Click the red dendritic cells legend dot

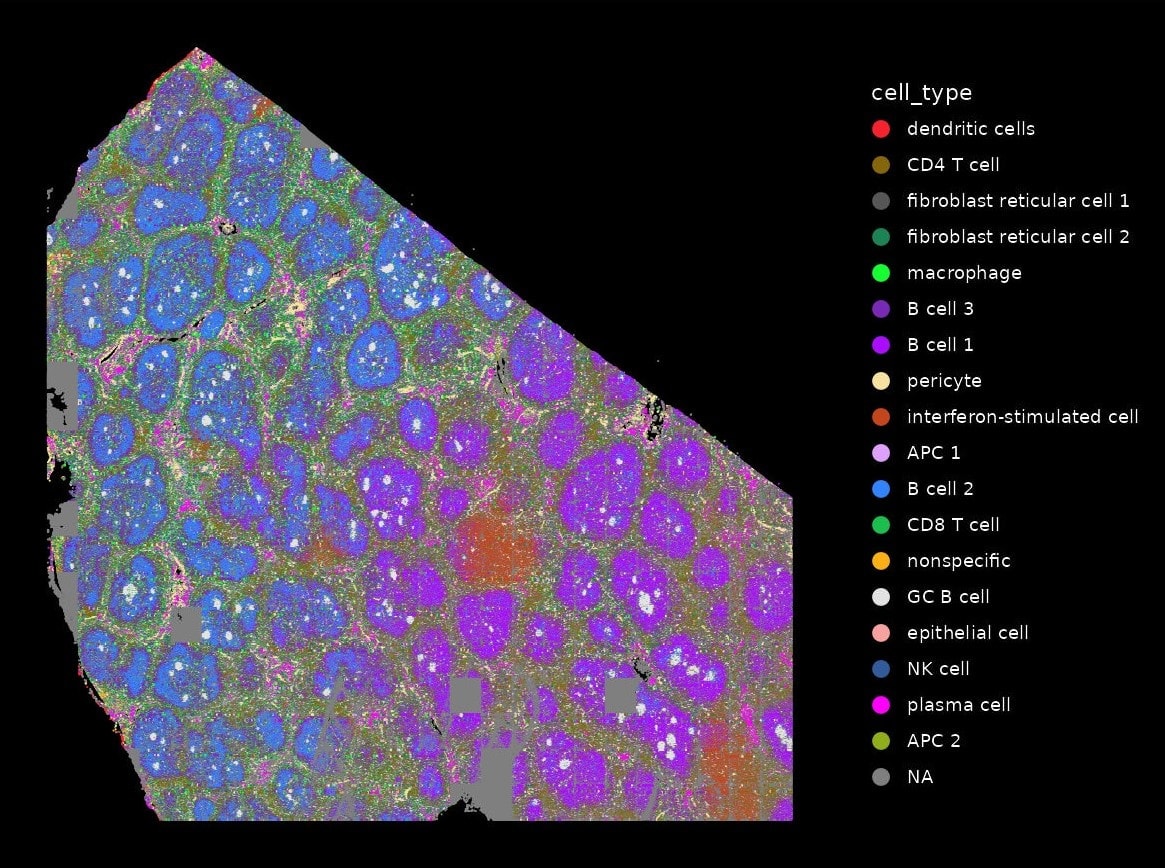point(880,129)
